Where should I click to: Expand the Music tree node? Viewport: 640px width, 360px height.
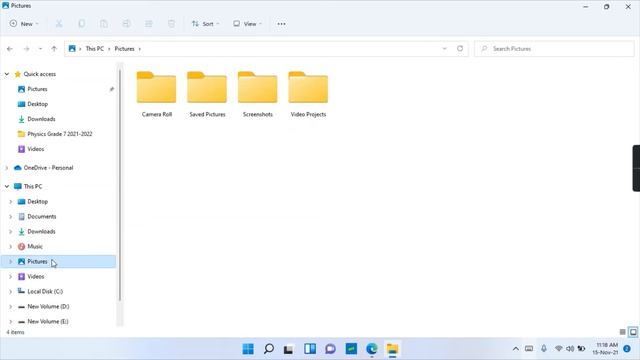coord(11,247)
